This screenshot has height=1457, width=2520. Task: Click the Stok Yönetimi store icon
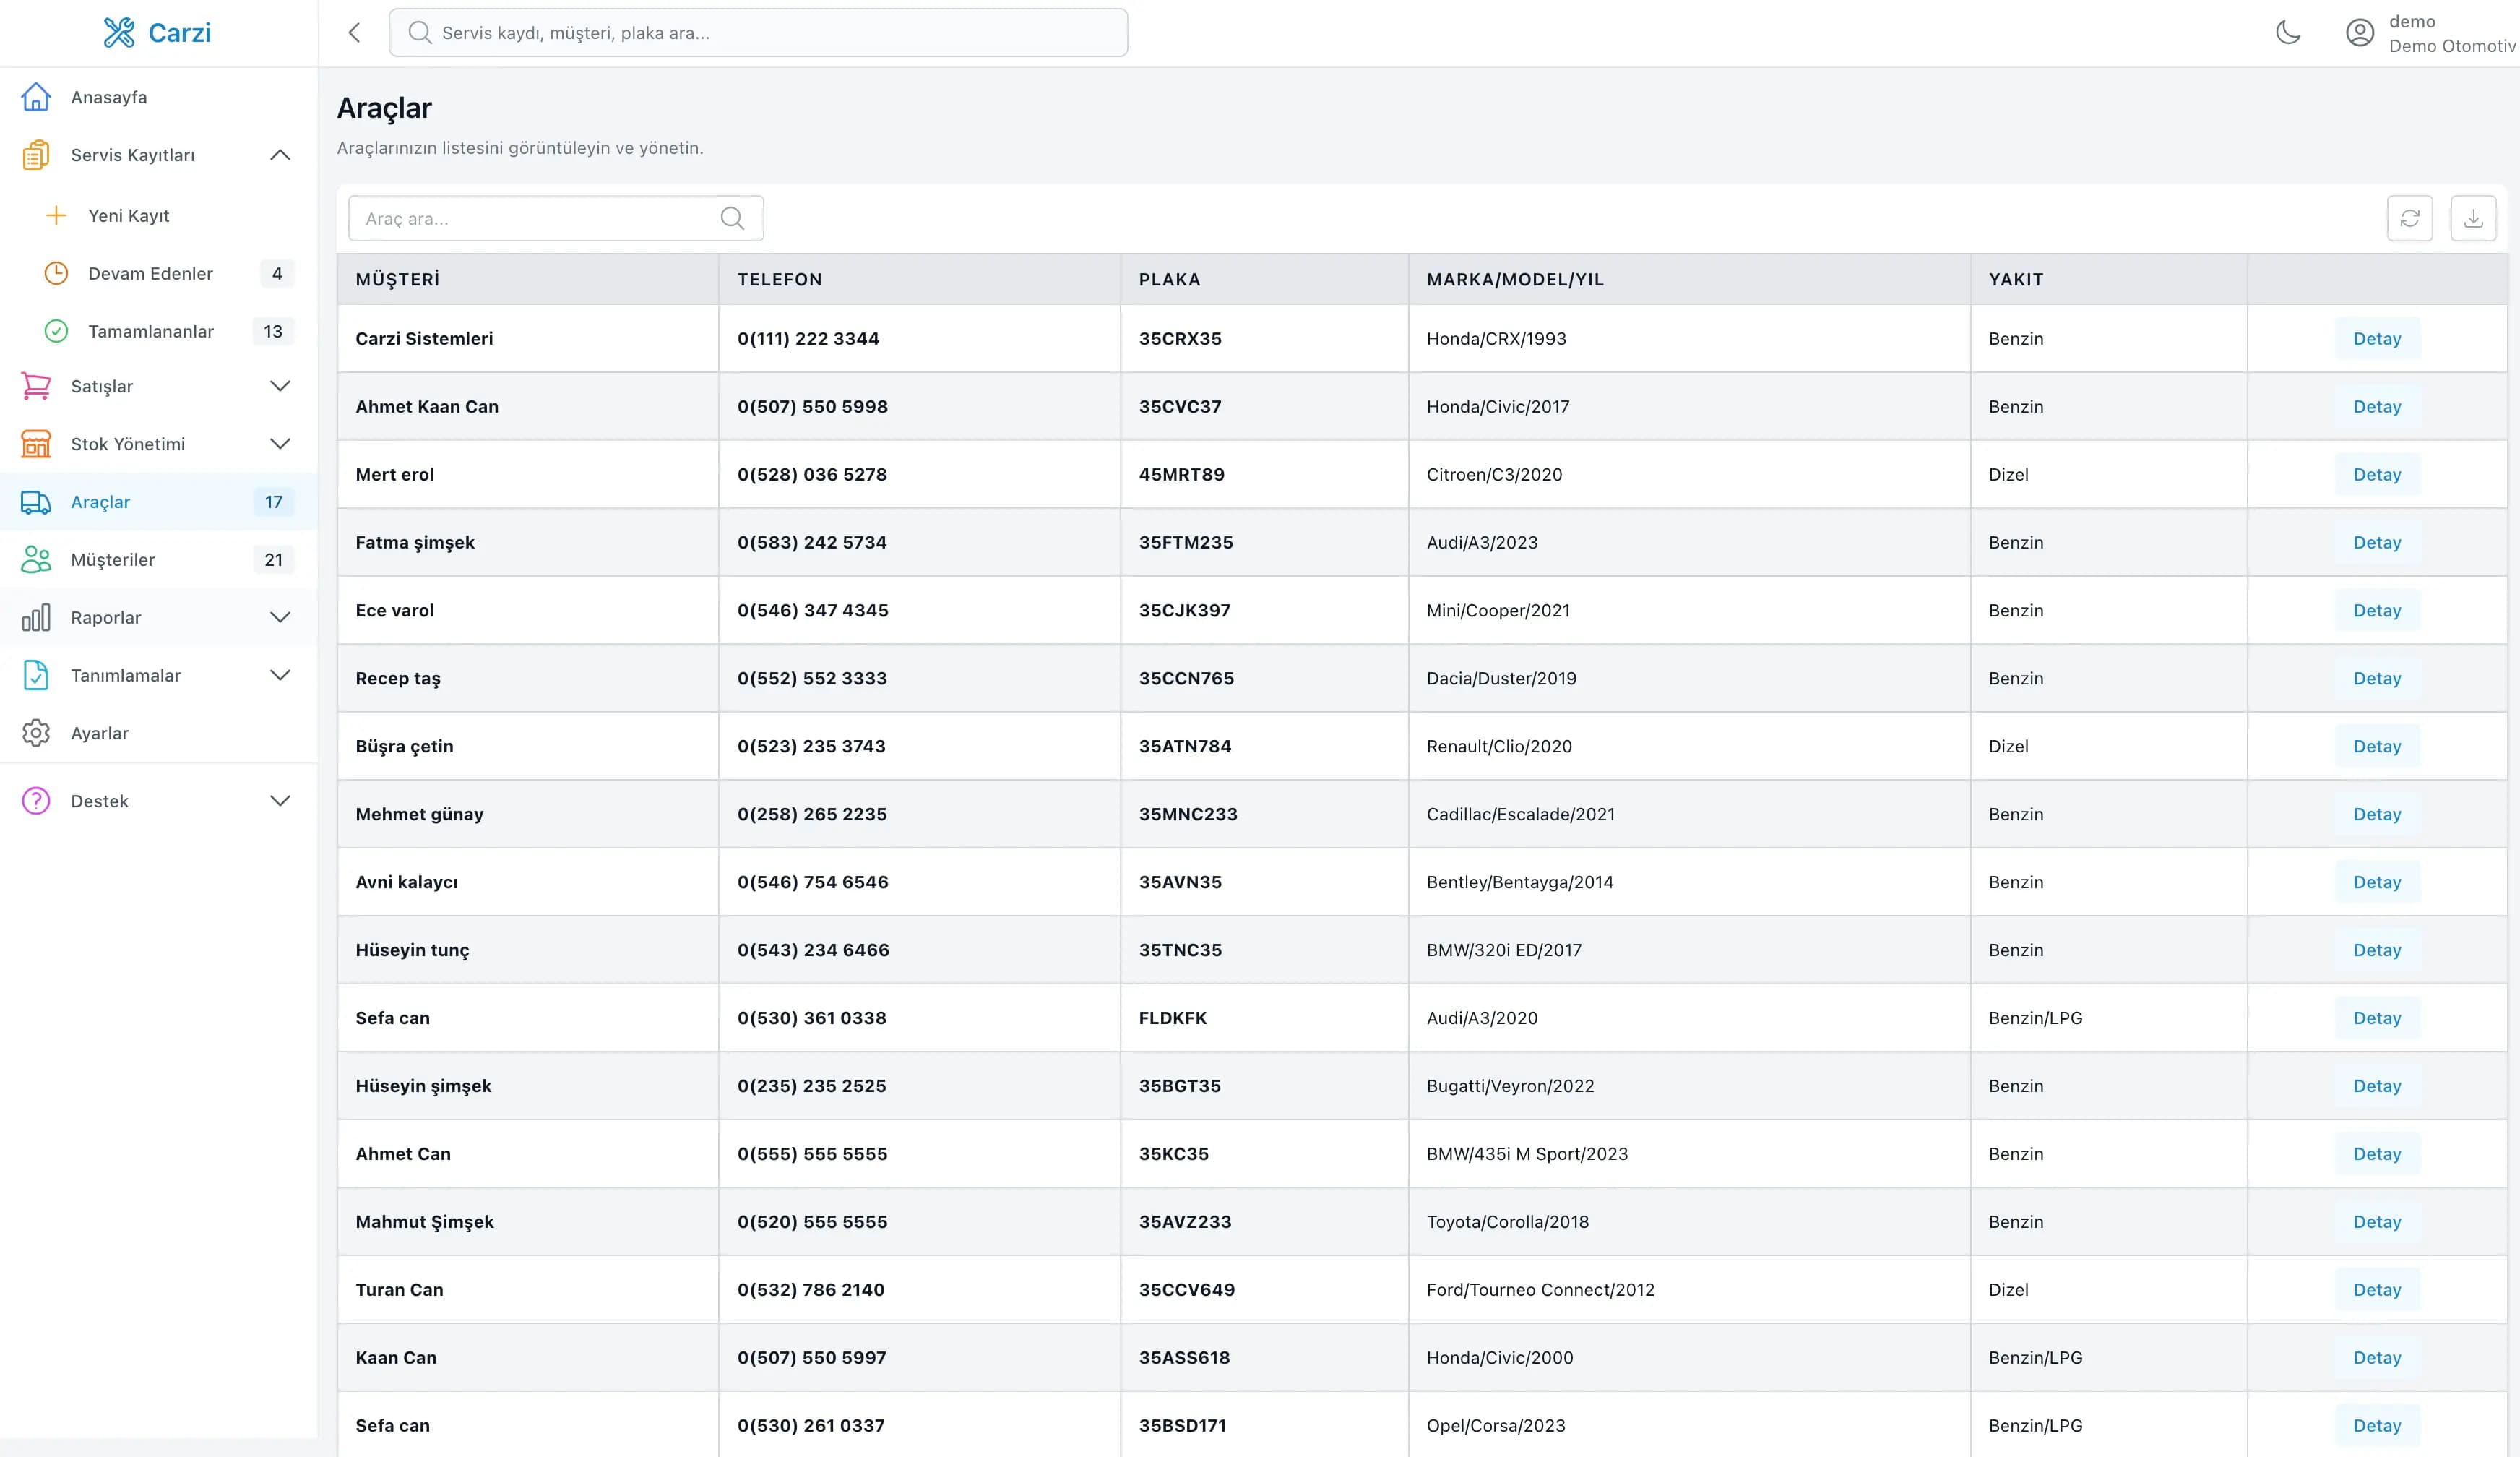coord(36,444)
